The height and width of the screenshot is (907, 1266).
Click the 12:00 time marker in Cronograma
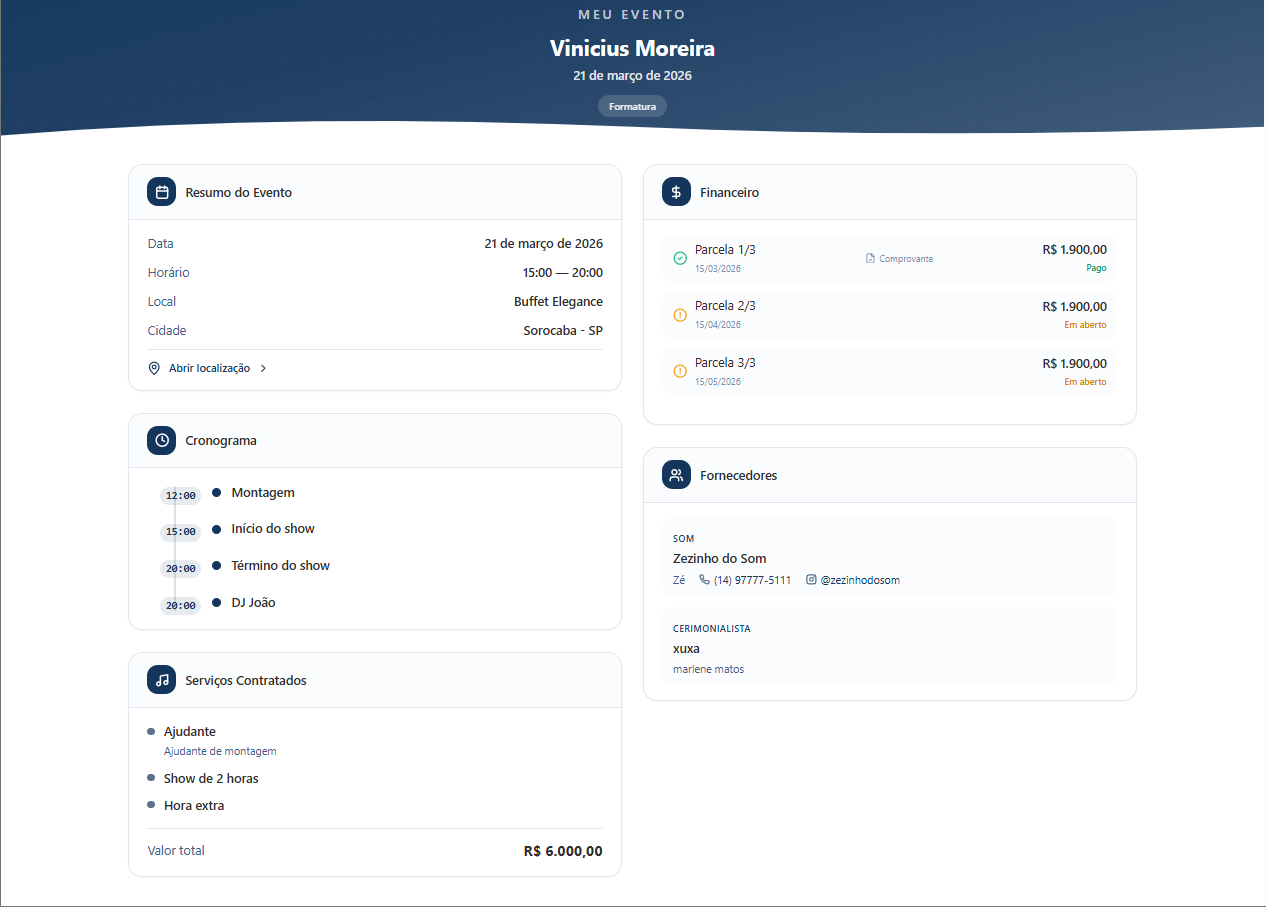(x=181, y=495)
